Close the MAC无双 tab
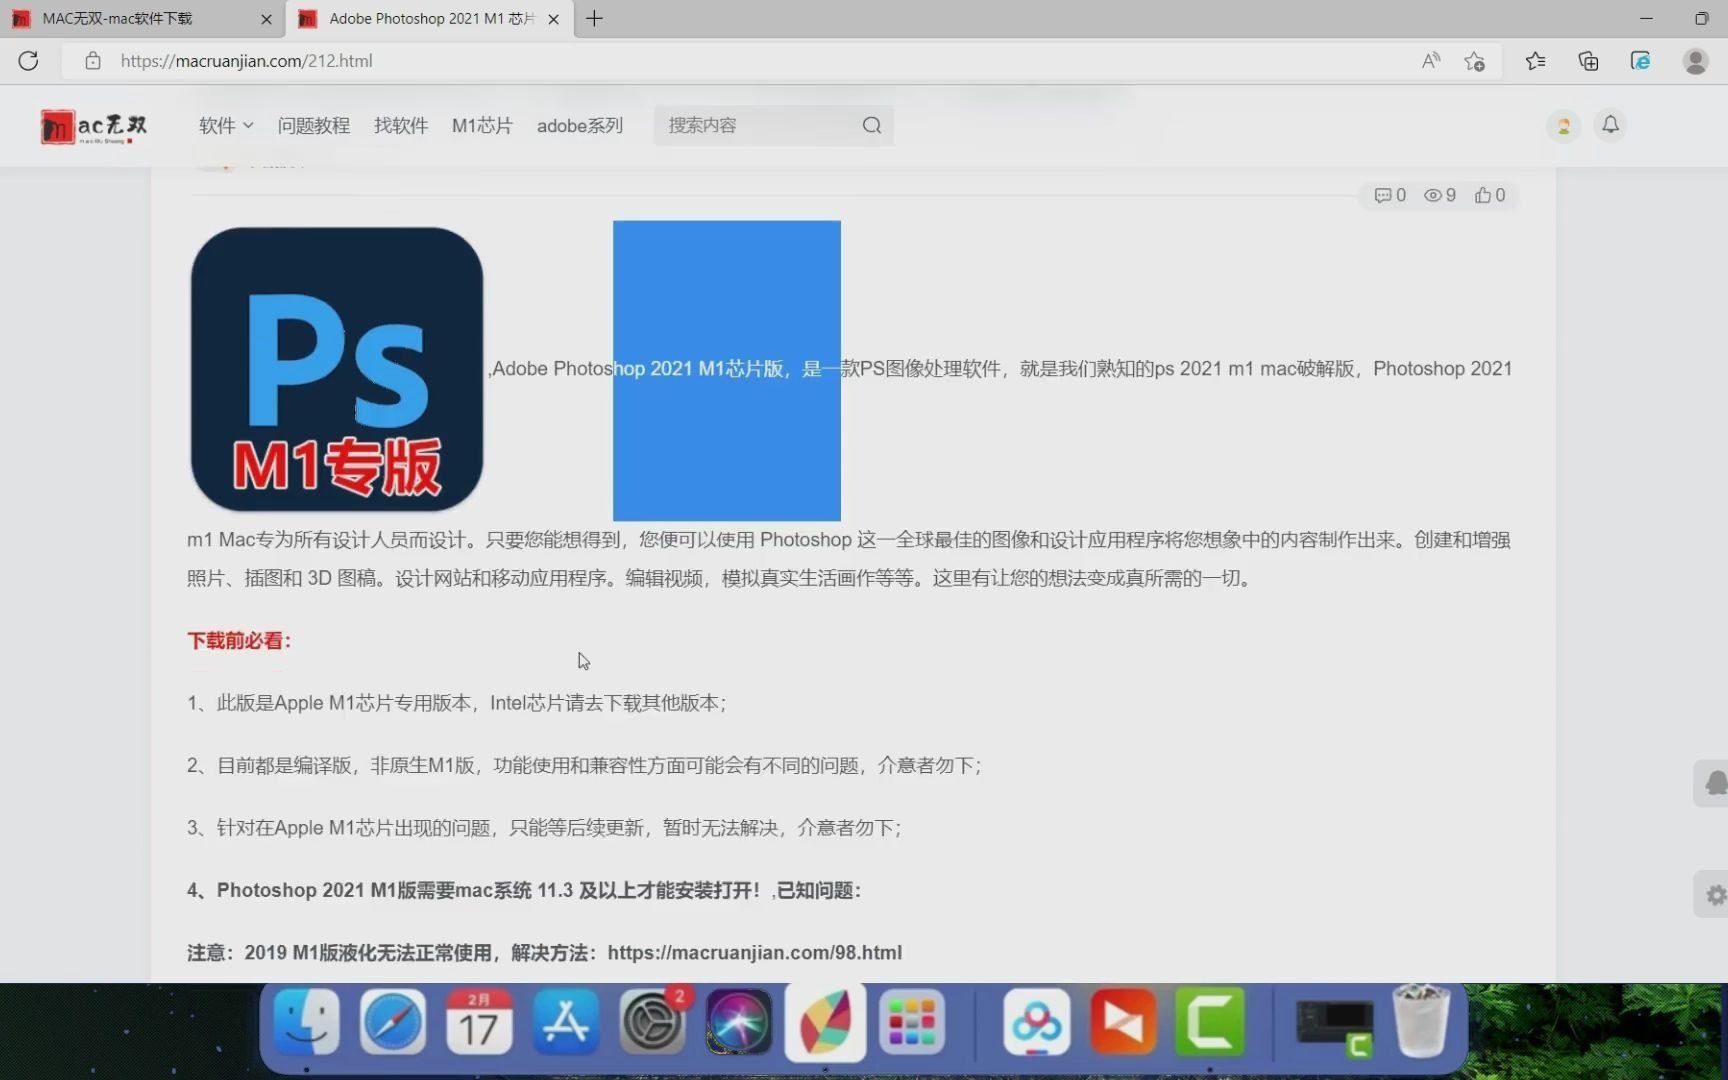This screenshot has width=1728, height=1080. [x=266, y=19]
